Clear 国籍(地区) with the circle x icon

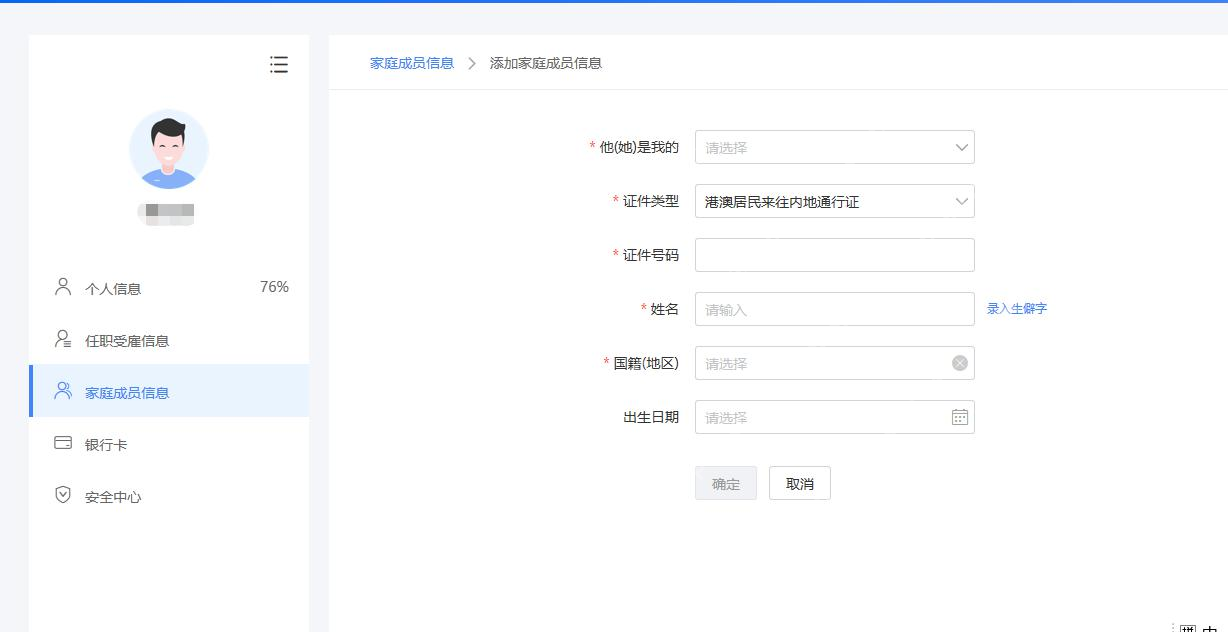tap(960, 363)
